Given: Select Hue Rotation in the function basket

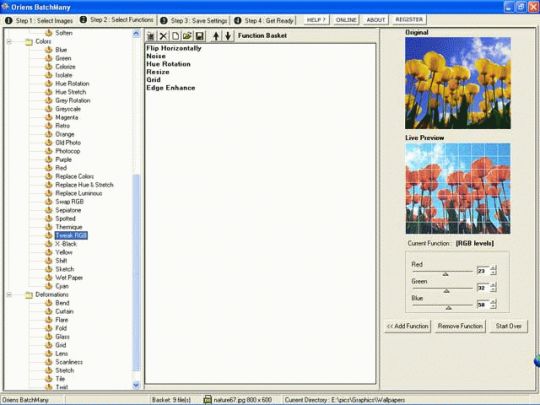Looking at the screenshot, I should click(x=168, y=64).
